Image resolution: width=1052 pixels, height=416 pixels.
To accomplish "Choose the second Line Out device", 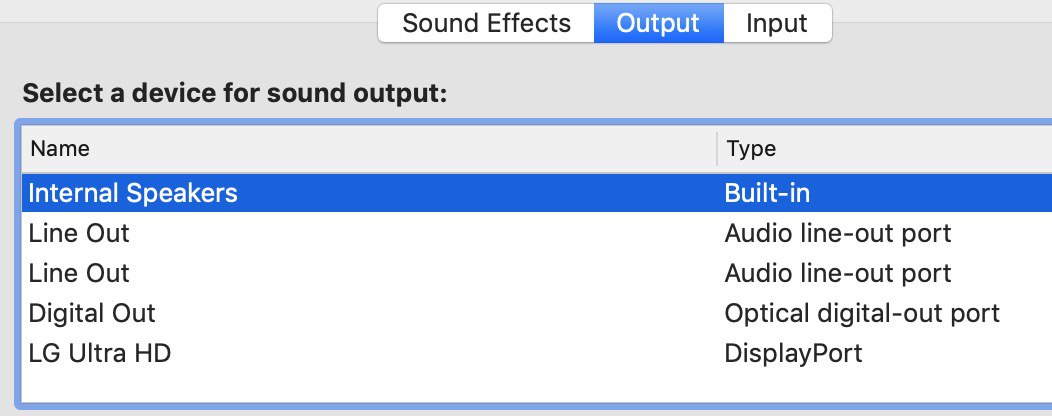I will tap(537, 273).
